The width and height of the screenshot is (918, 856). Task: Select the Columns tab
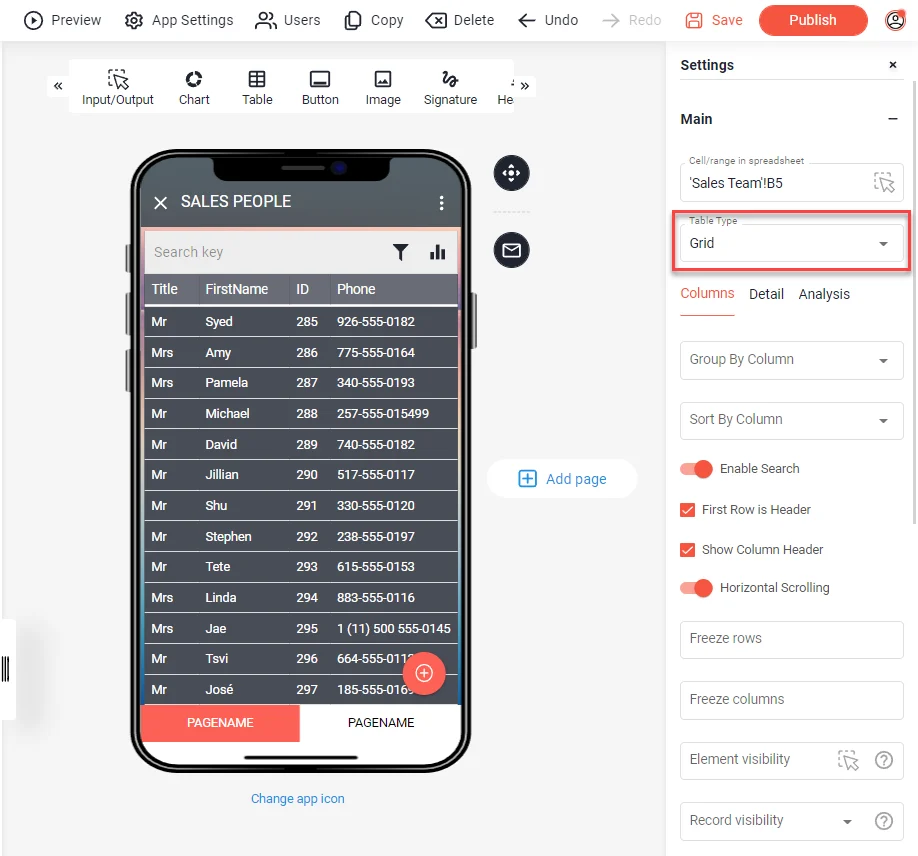pos(707,293)
